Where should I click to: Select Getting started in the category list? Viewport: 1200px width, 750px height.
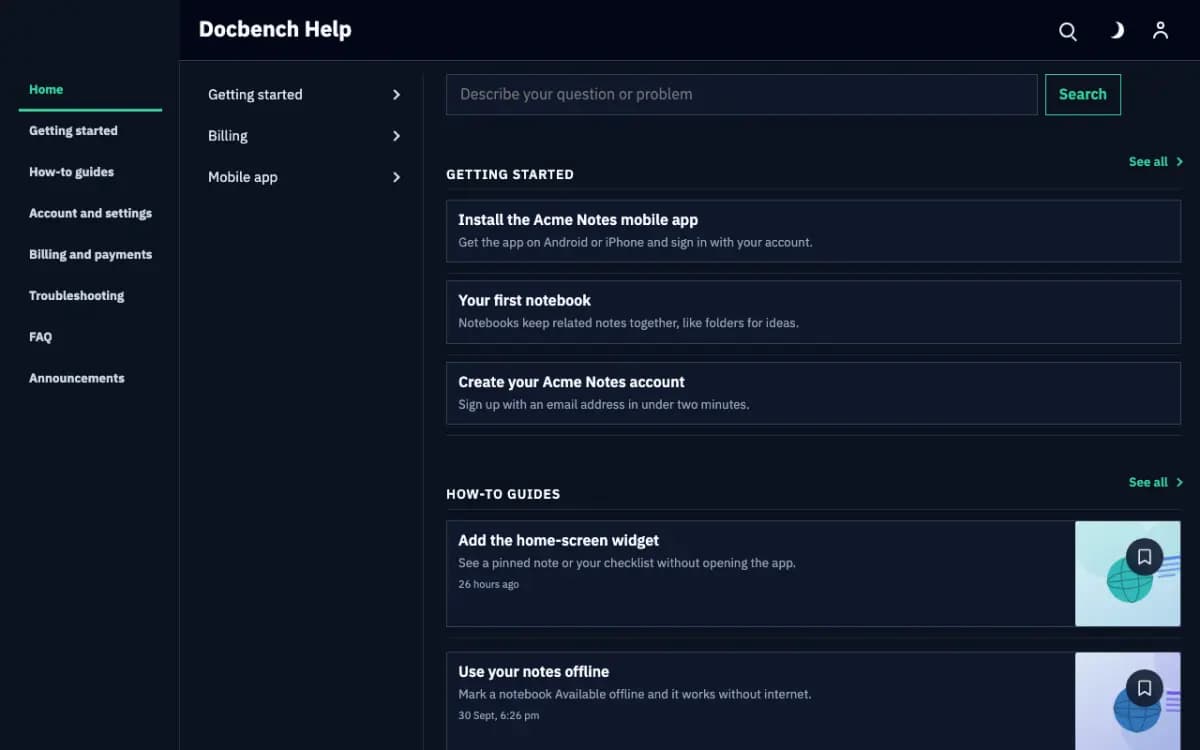pyautogui.click(x=255, y=95)
